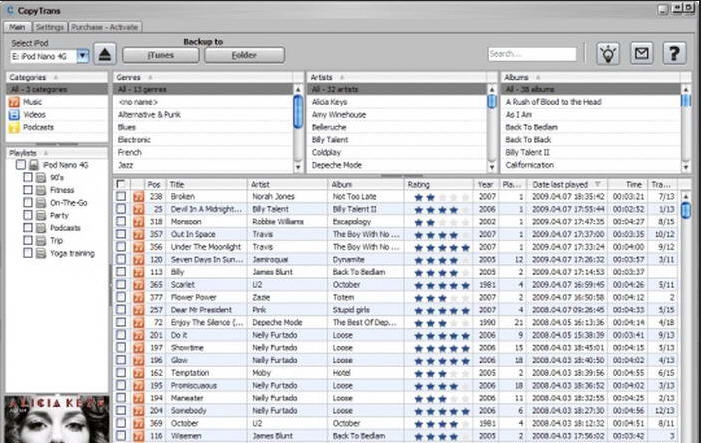This screenshot has height=443, width=701.
Task: Set the star rating for Monsoon
Action: (x=441, y=223)
